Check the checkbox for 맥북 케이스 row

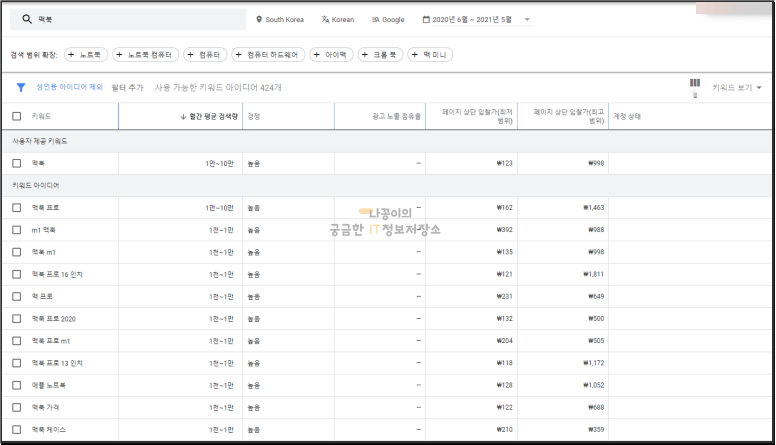pyautogui.click(x=17, y=430)
